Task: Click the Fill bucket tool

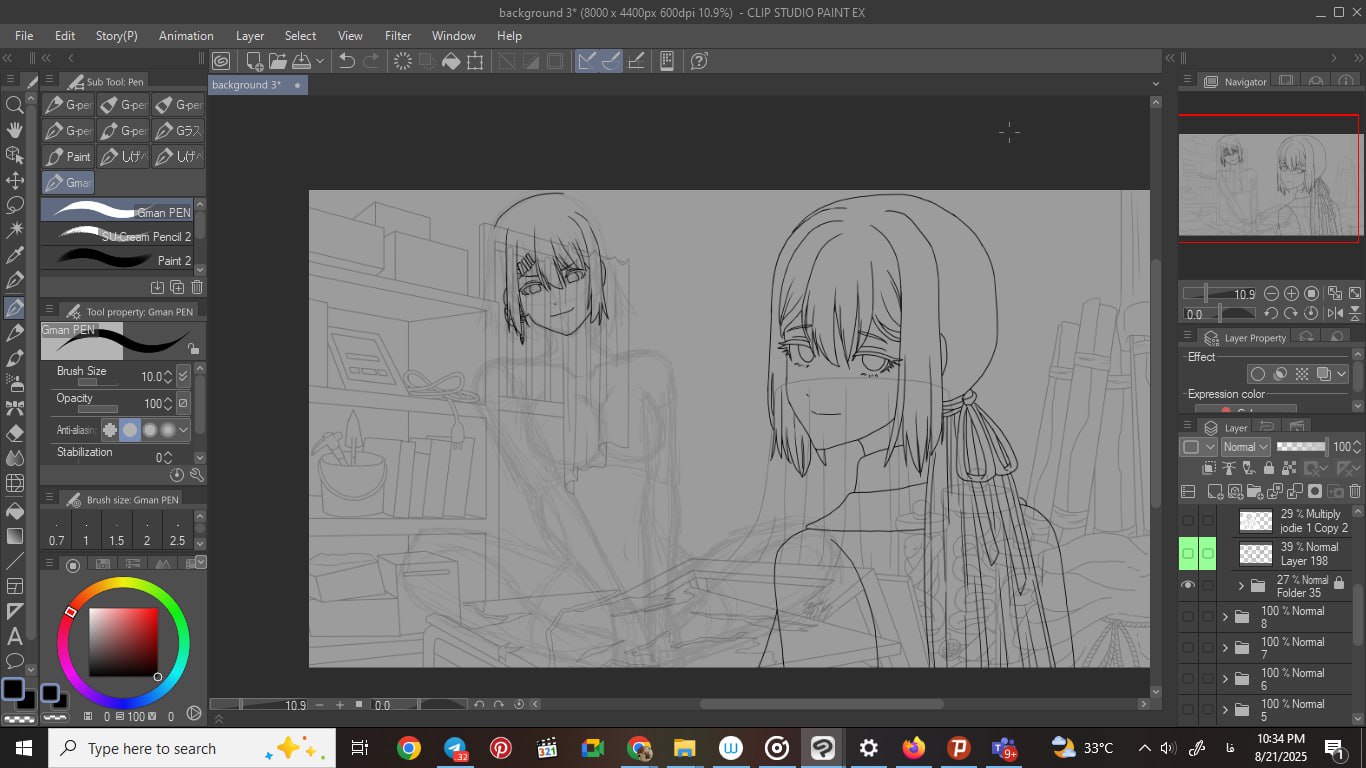Action: (15, 510)
